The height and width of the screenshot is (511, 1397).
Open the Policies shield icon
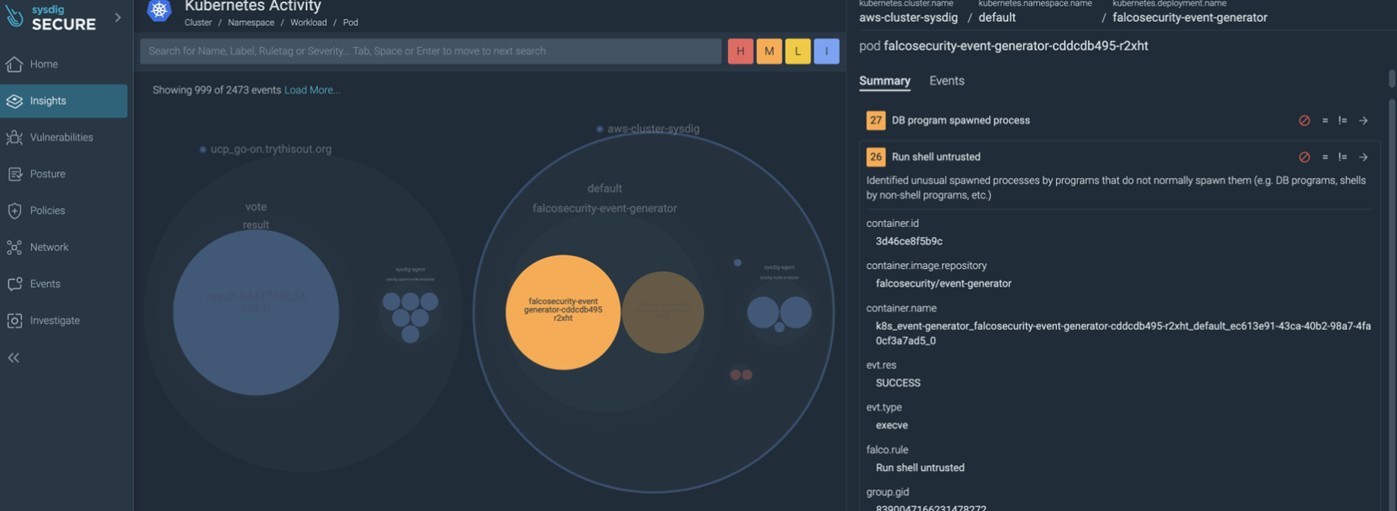pos(14,211)
